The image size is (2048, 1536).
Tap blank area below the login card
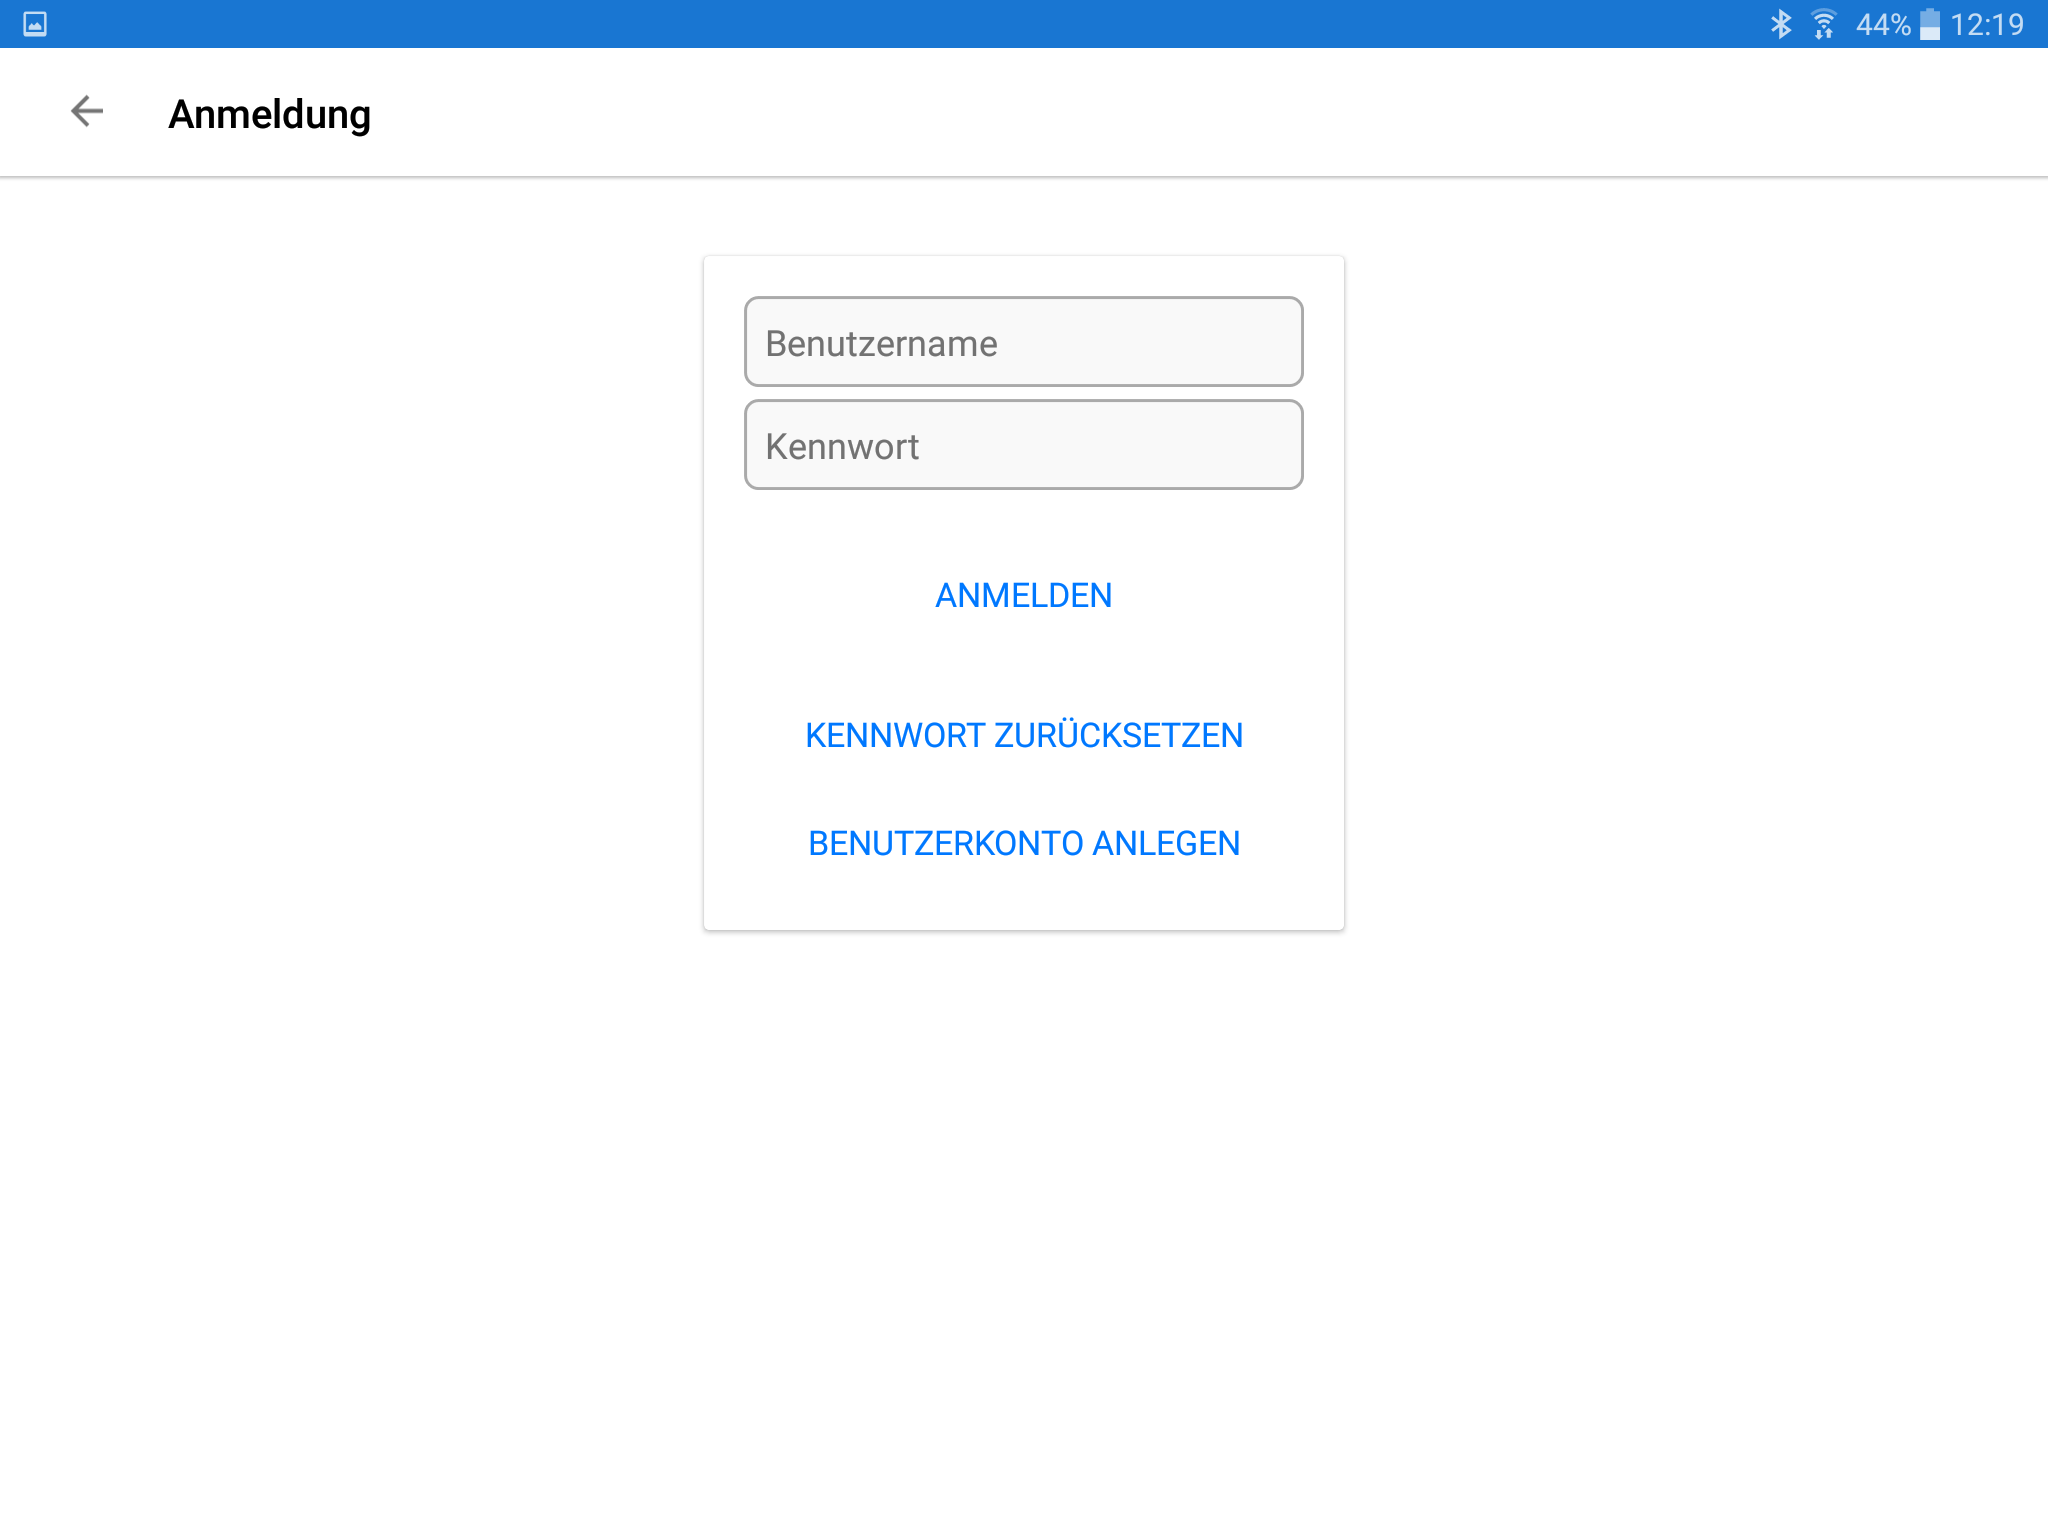[1024, 1200]
